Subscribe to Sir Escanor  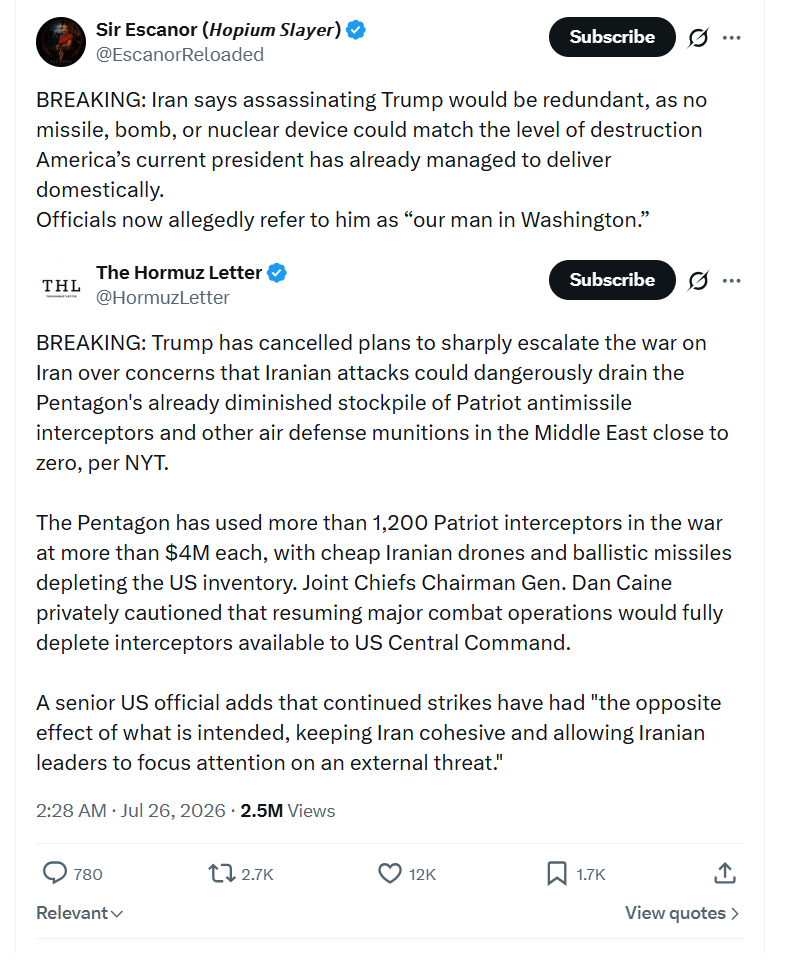coord(612,37)
